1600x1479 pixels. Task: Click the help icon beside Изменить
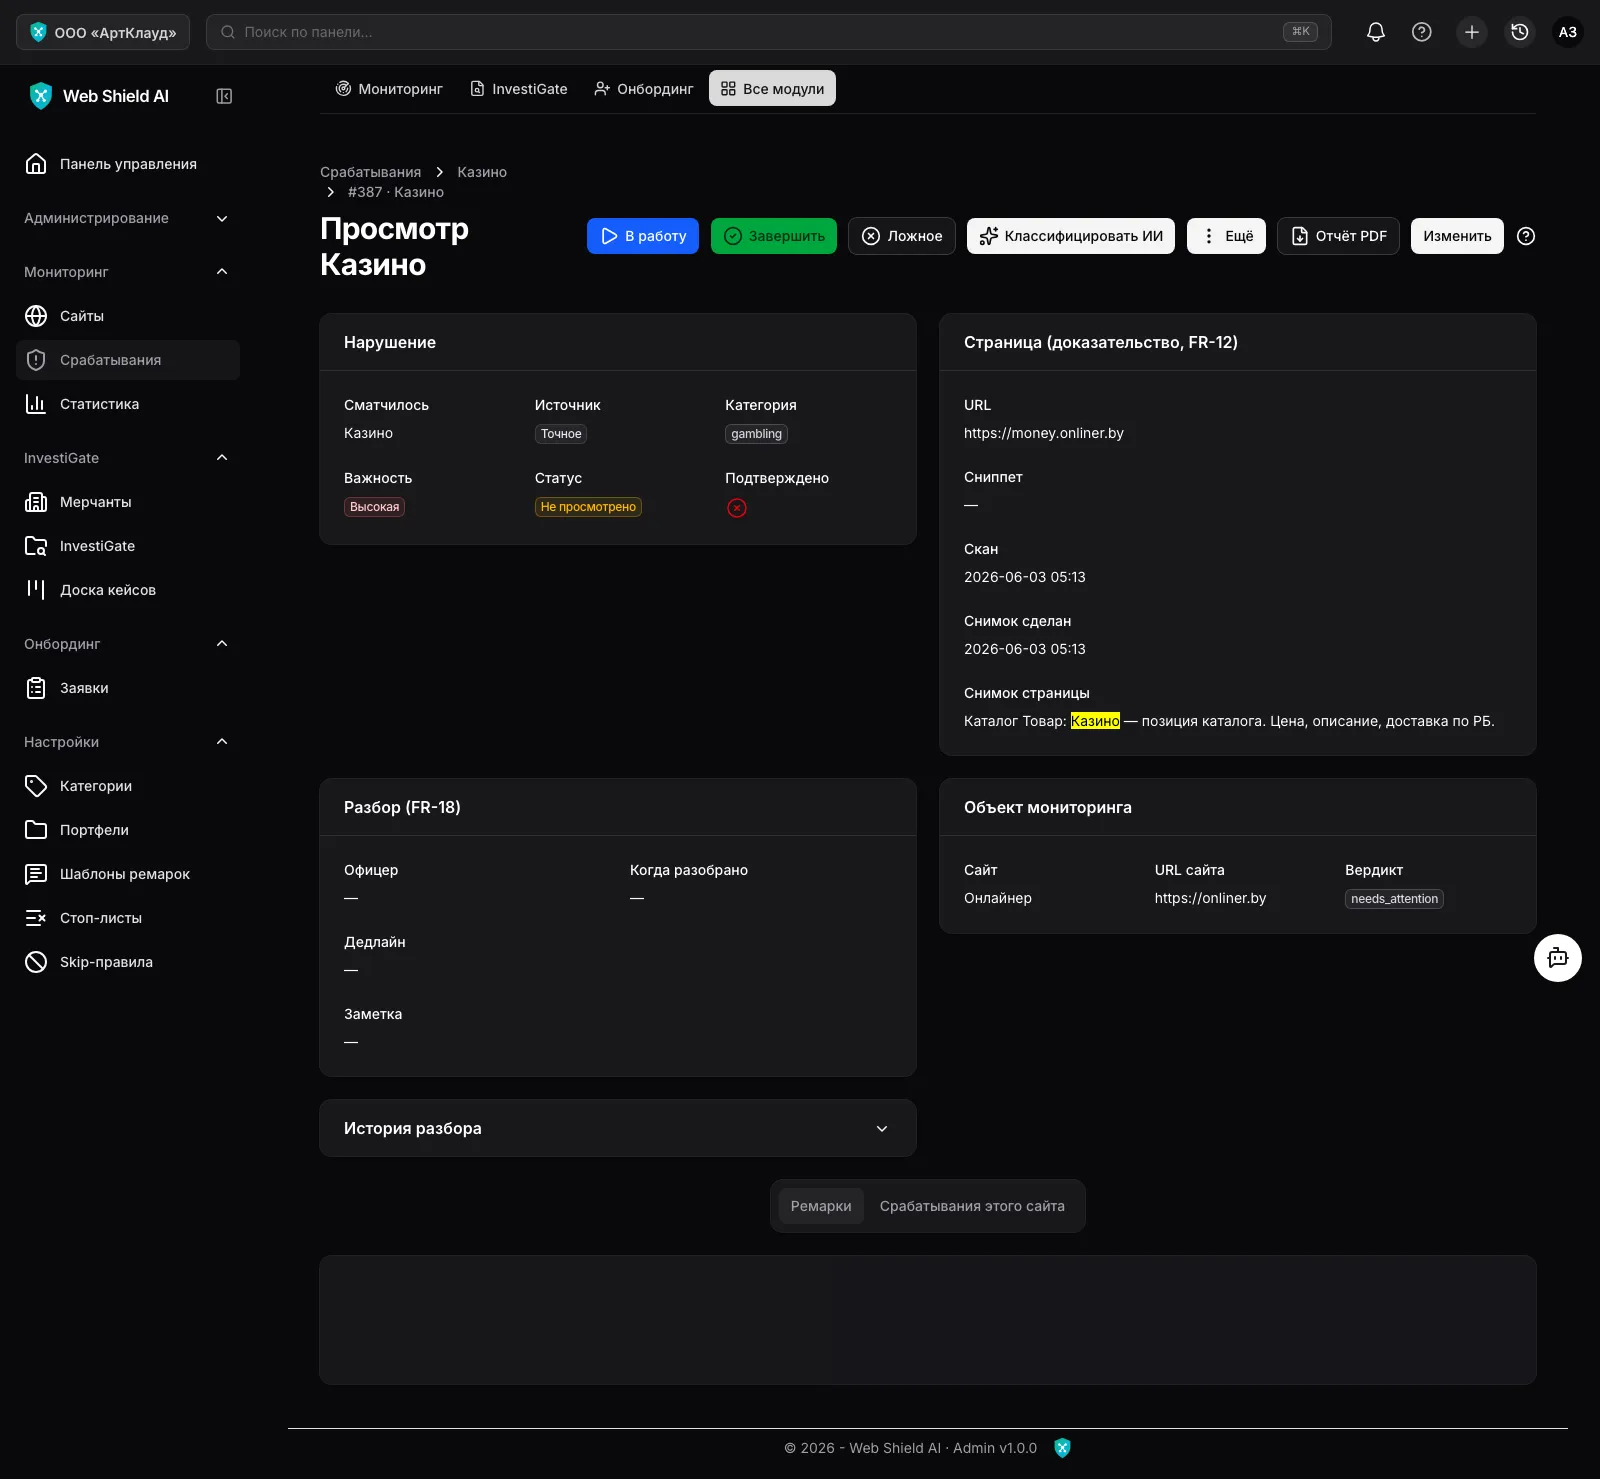(1526, 236)
